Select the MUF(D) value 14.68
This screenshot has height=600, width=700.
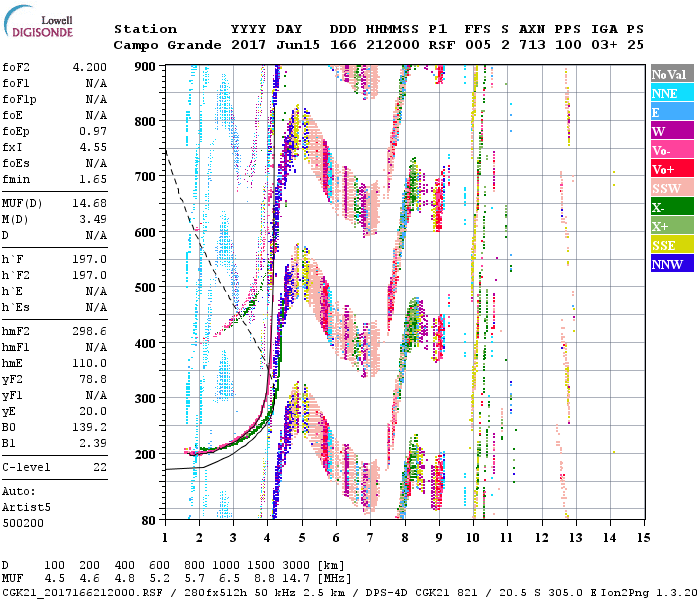tap(91, 203)
